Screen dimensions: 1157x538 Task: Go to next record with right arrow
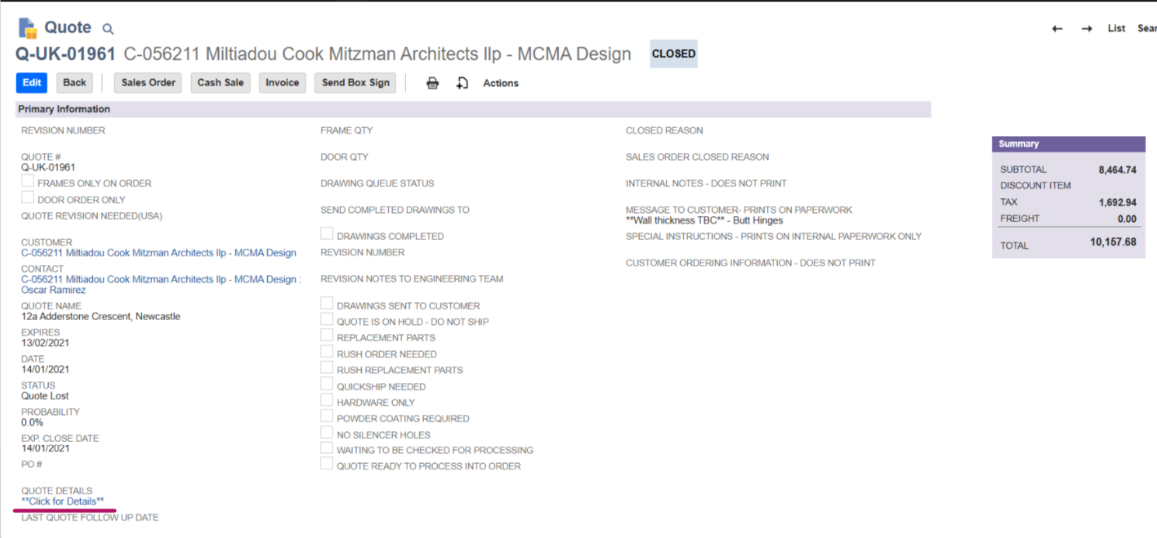[x=1086, y=28]
